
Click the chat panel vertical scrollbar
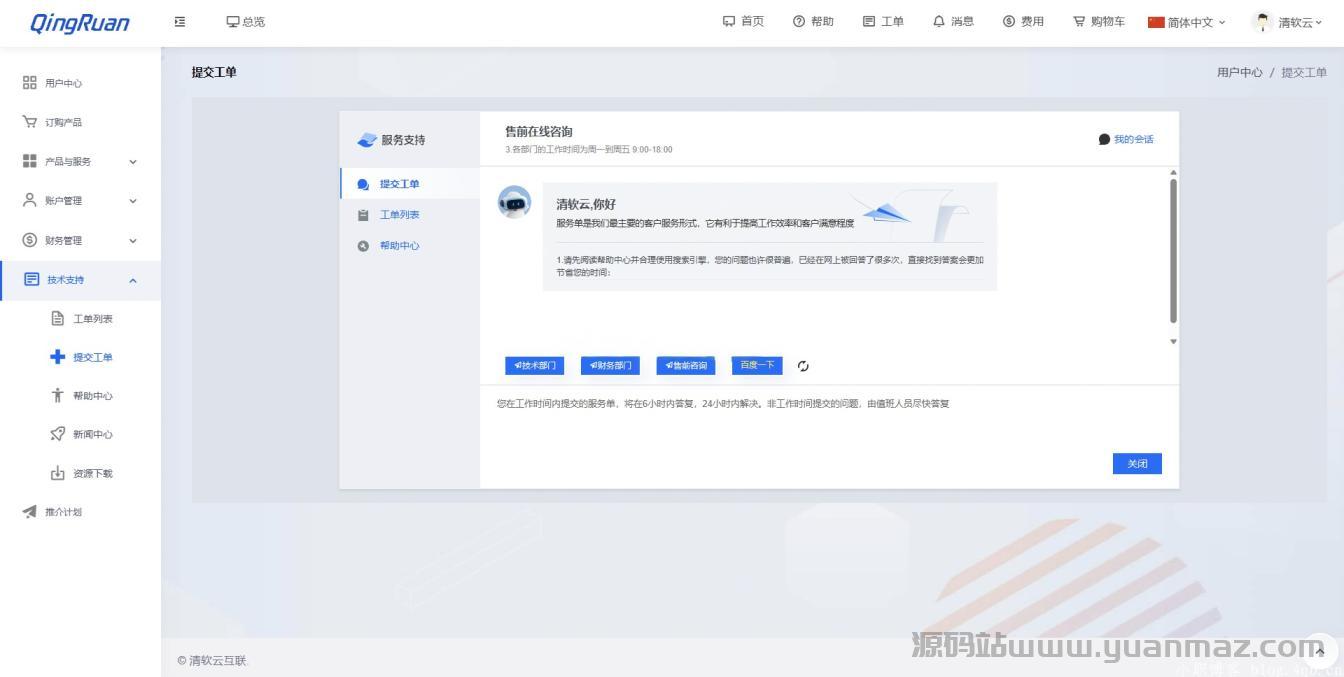click(1173, 252)
